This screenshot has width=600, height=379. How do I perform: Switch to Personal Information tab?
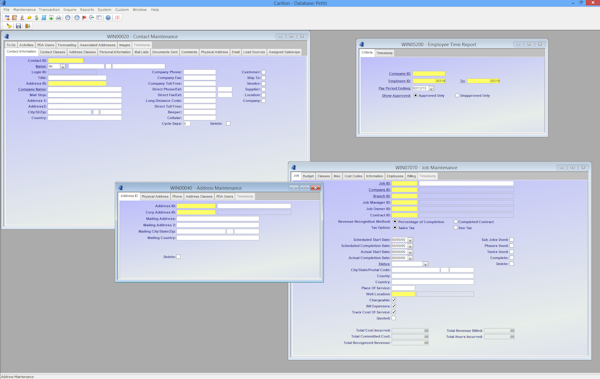(x=115, y=52)
